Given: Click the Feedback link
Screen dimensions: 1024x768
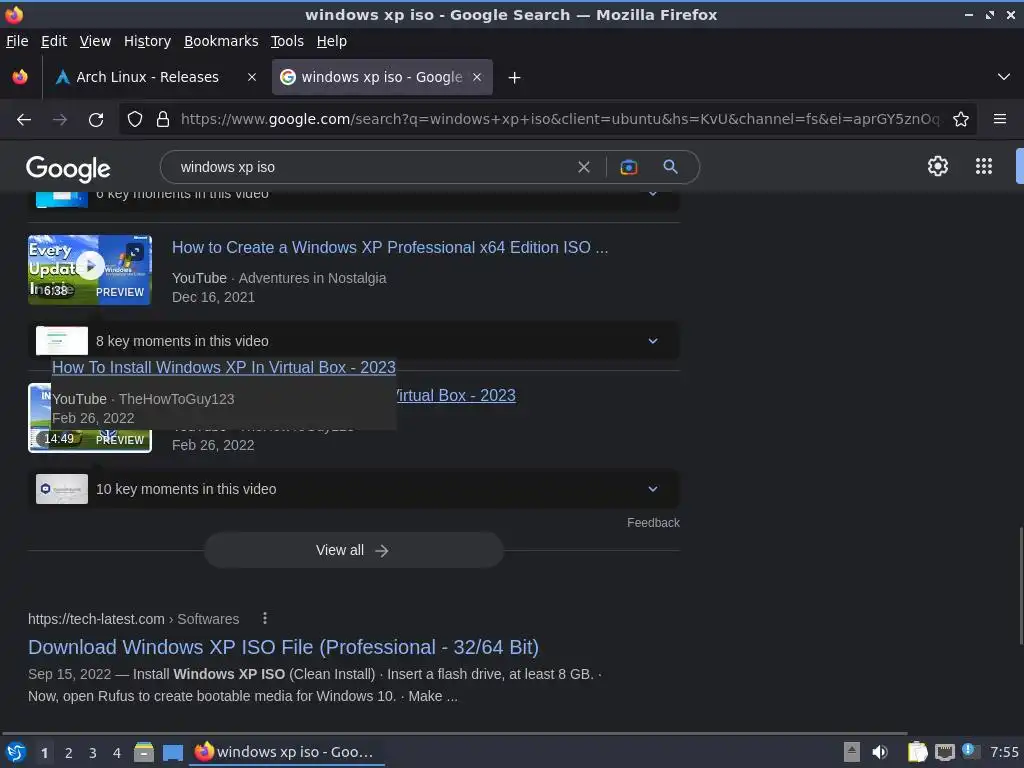Looking at the screenshot, I should 653,523.
